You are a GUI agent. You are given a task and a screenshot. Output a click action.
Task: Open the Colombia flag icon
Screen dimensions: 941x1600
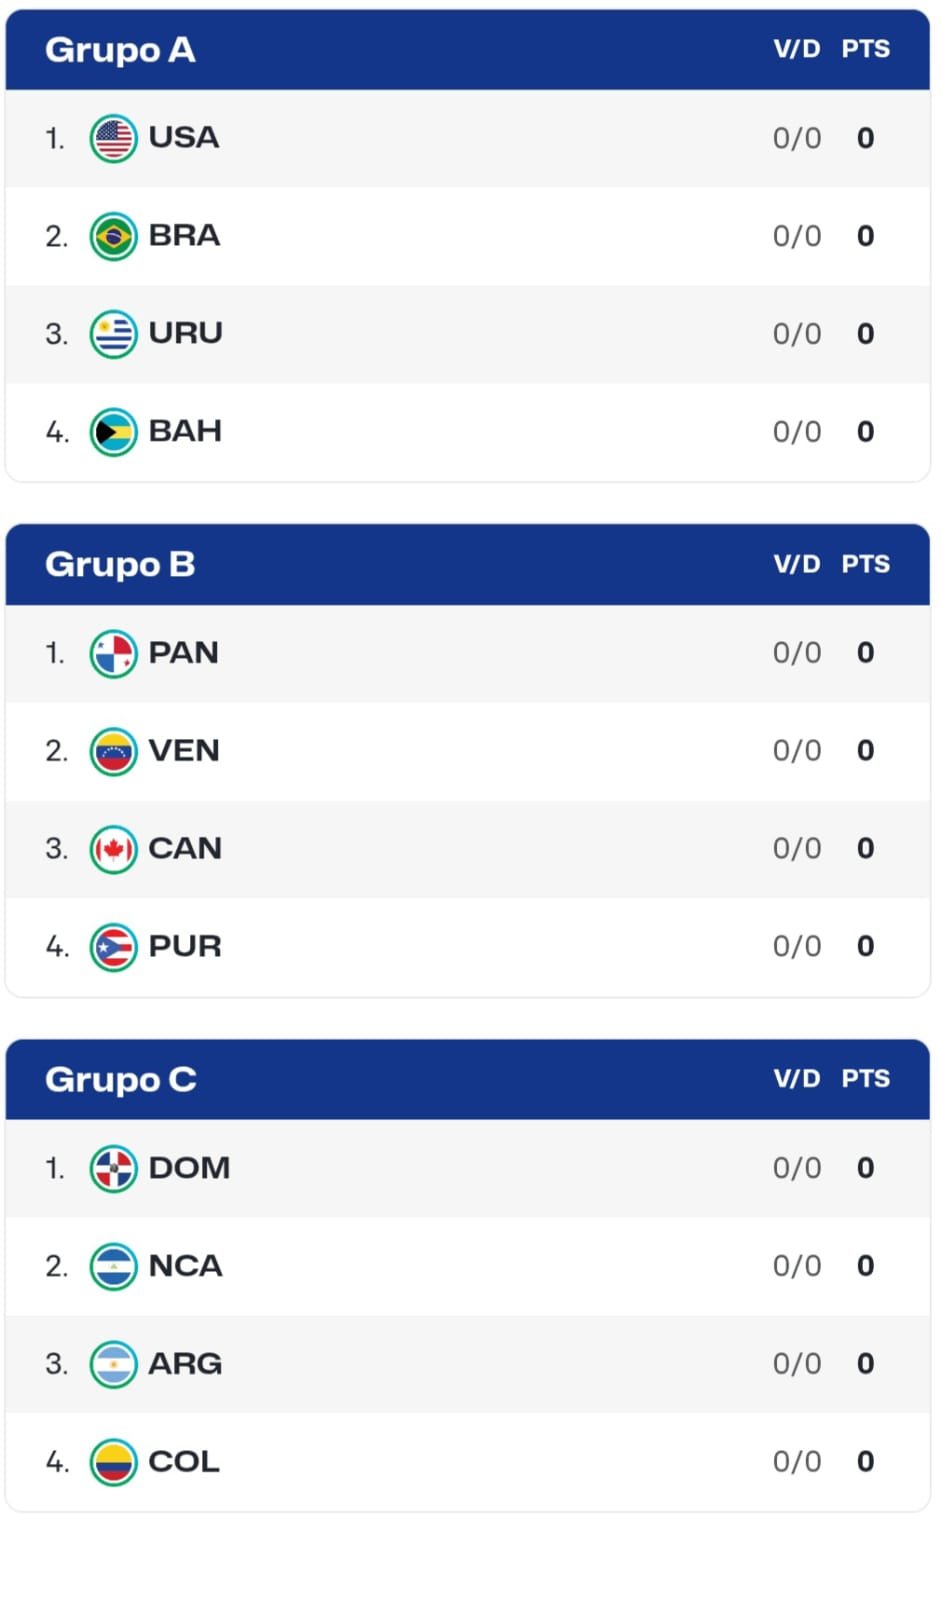113,1463
